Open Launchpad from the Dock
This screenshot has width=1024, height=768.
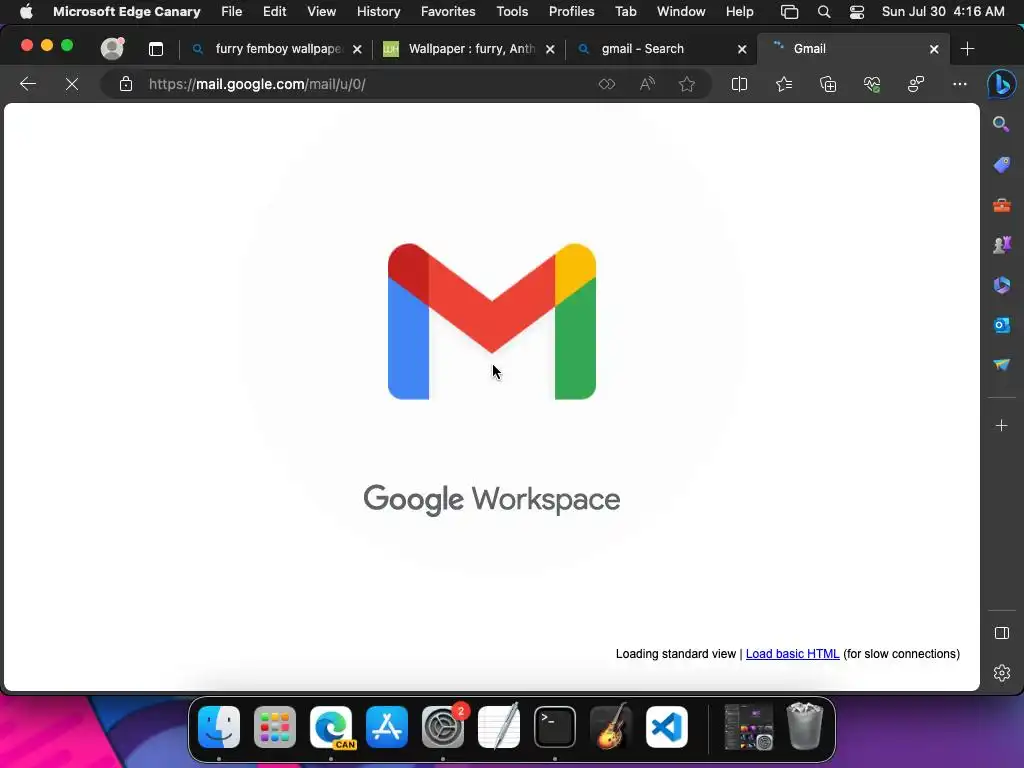point(275,727)
